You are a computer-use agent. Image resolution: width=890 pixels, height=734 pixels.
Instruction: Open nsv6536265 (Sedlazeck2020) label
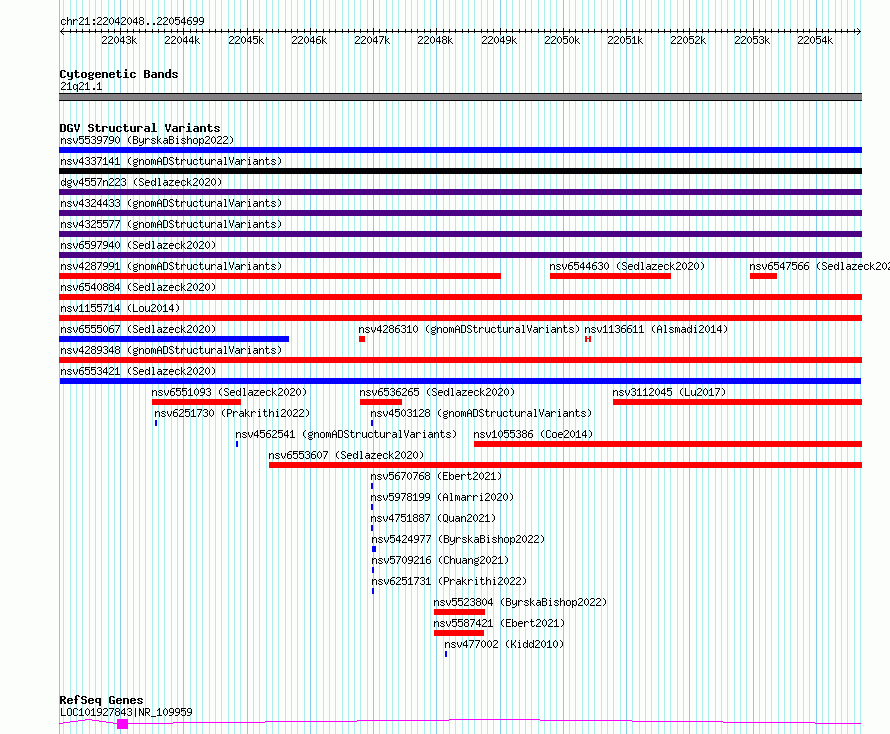point(437,392)
